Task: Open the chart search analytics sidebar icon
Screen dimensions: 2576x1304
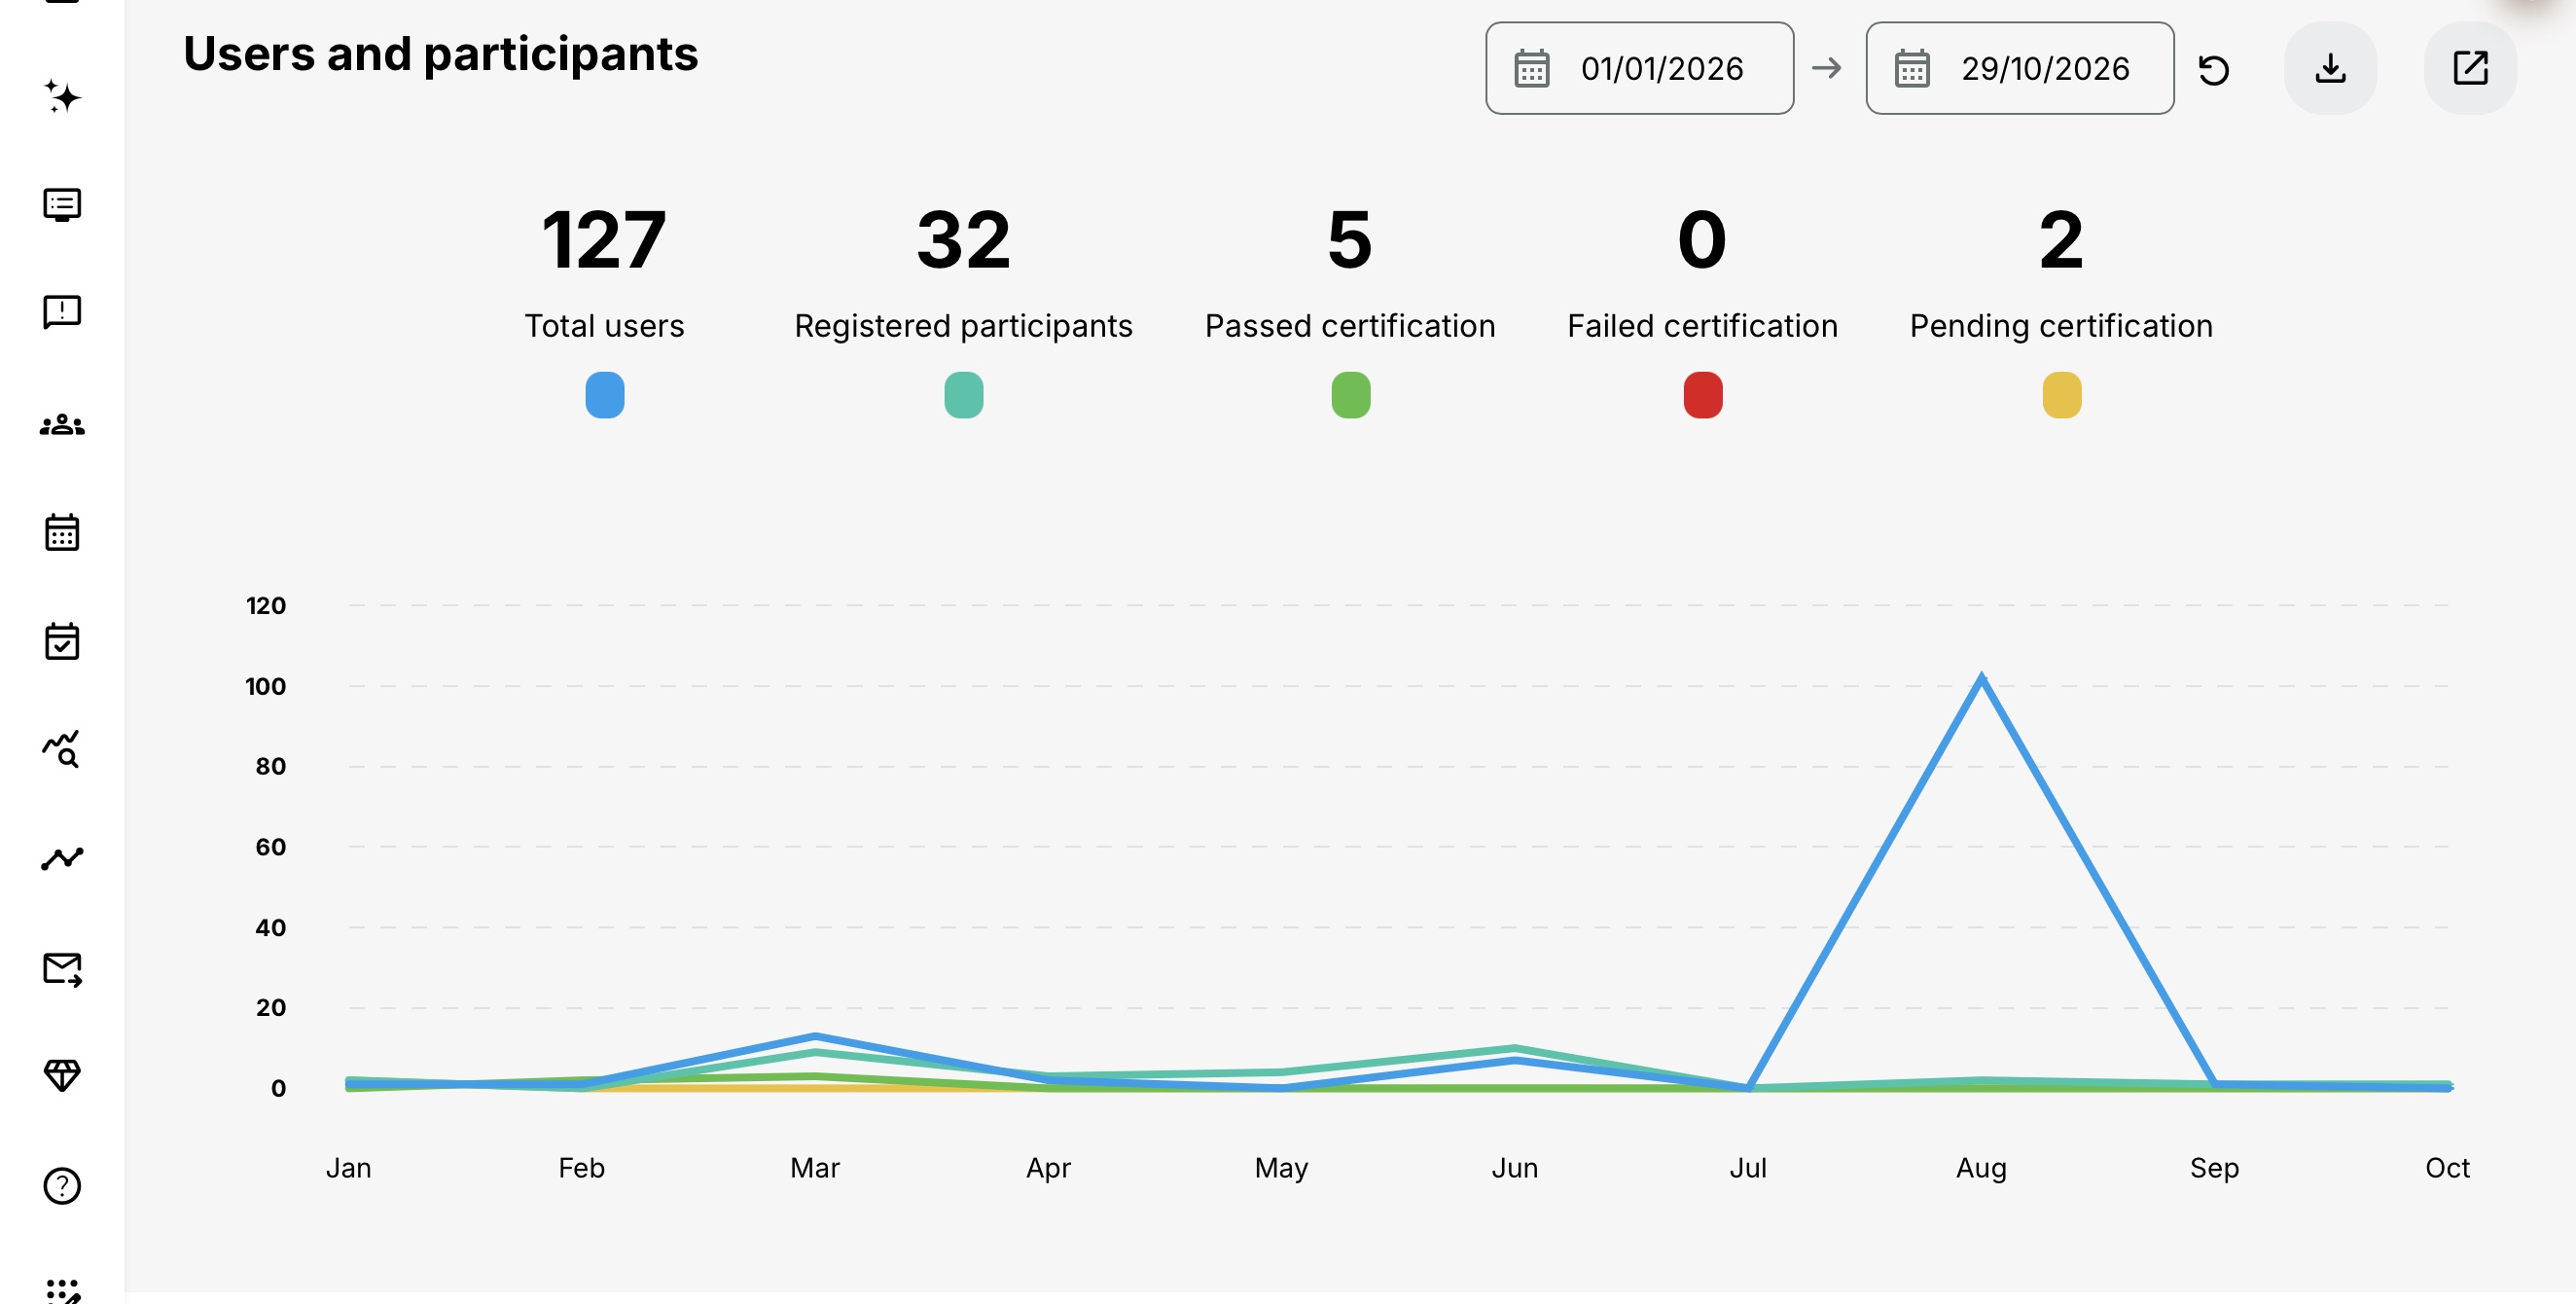Action: [62, 748]
